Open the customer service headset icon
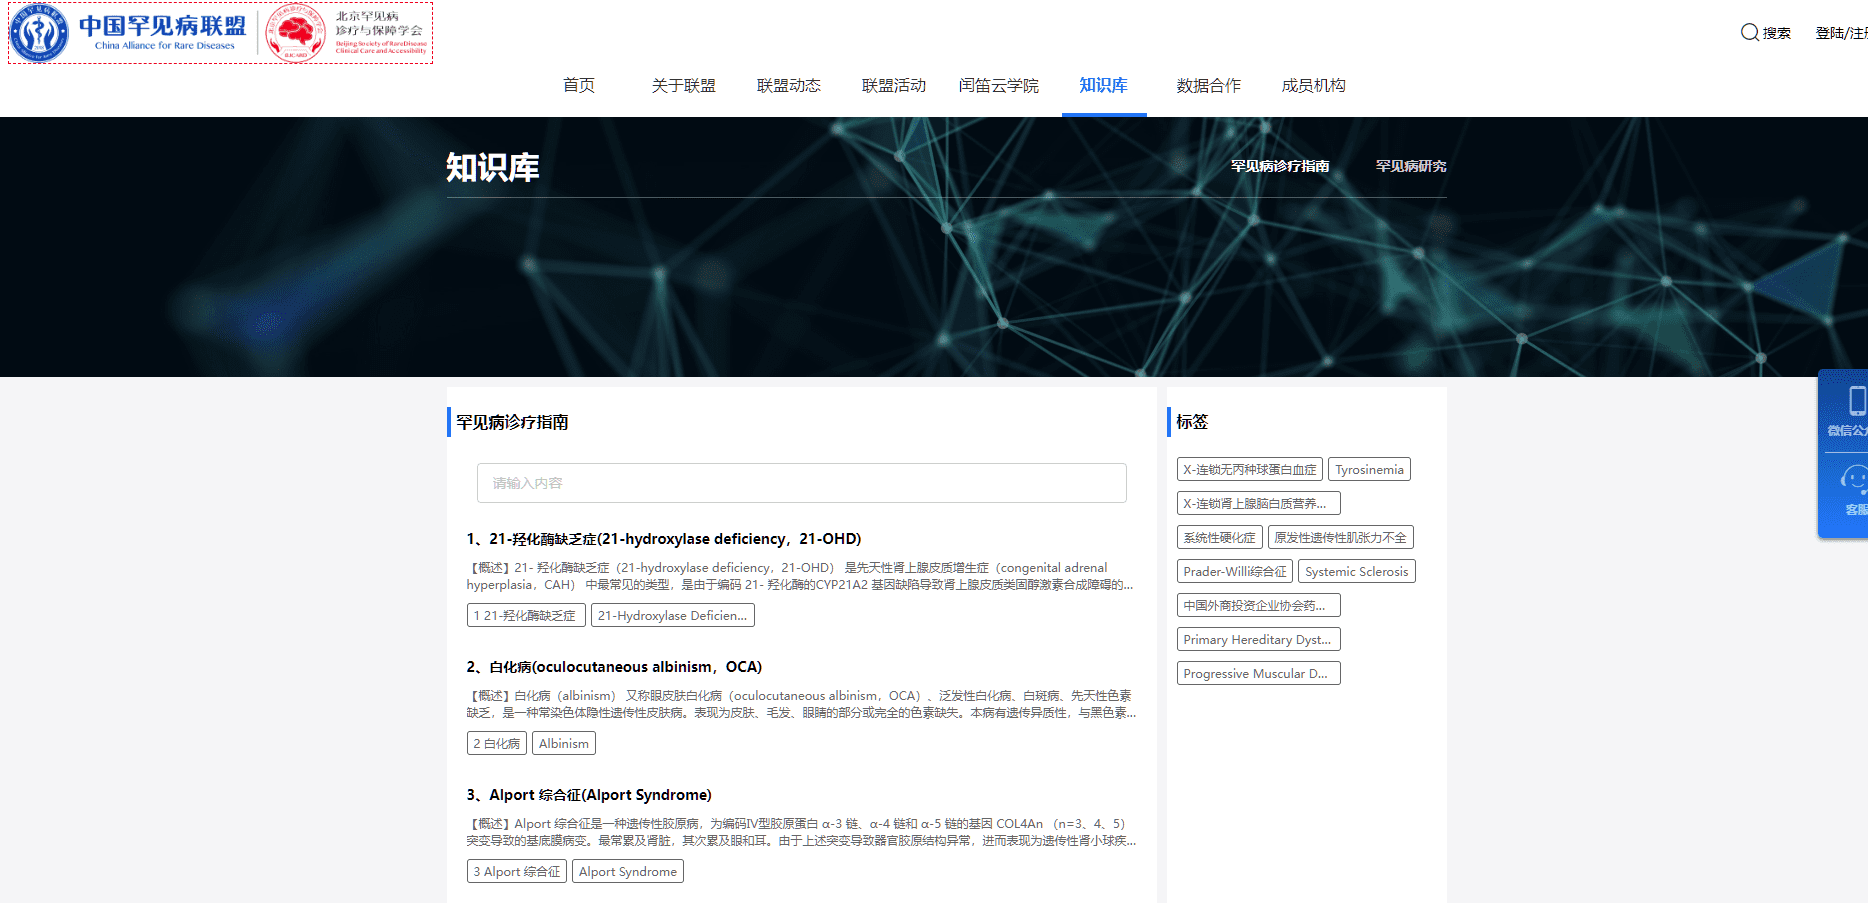The width and height of the screenshot is (1868, 903). coord(1855,481)
